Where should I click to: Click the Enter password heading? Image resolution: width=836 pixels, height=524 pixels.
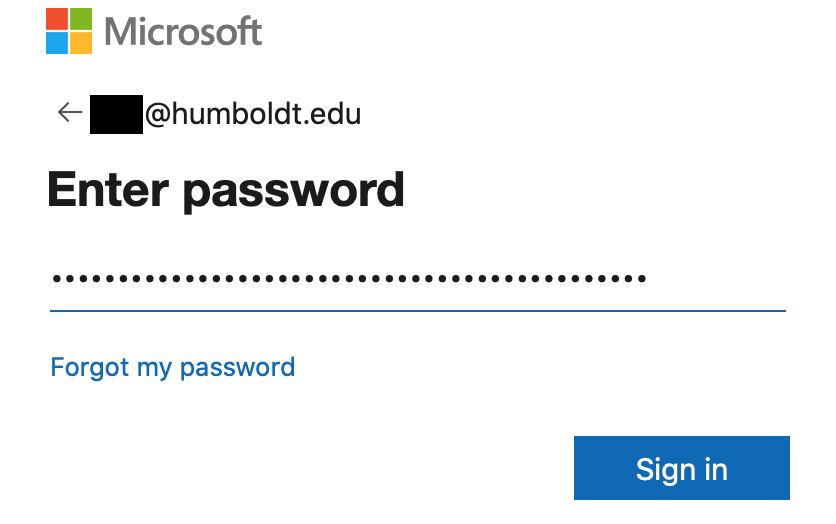pos(226,190)
